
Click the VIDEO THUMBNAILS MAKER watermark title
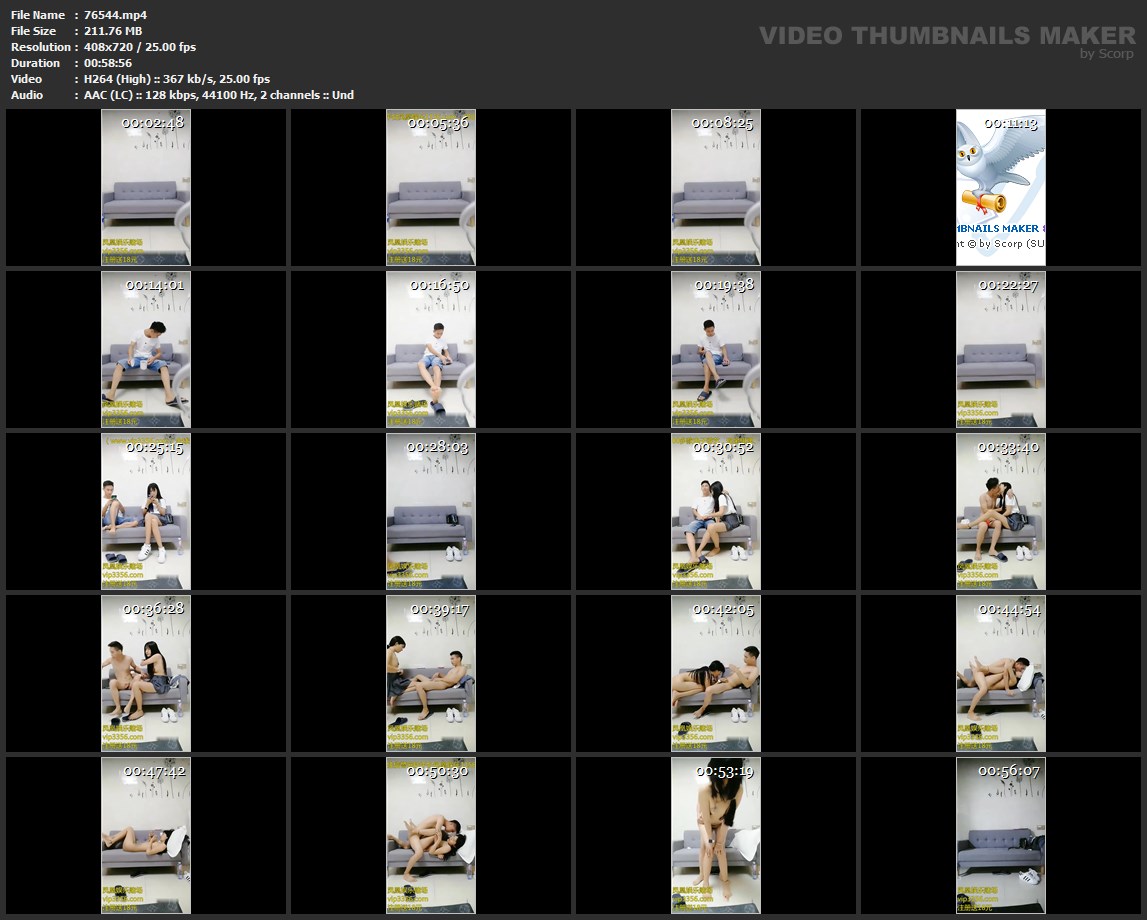pos(947,36)
